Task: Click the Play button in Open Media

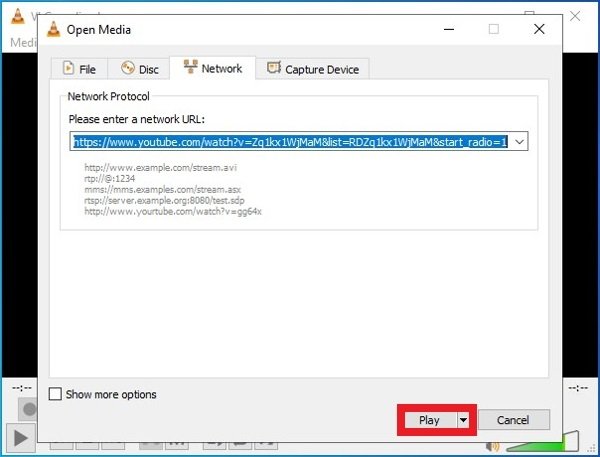Action: 429,420
